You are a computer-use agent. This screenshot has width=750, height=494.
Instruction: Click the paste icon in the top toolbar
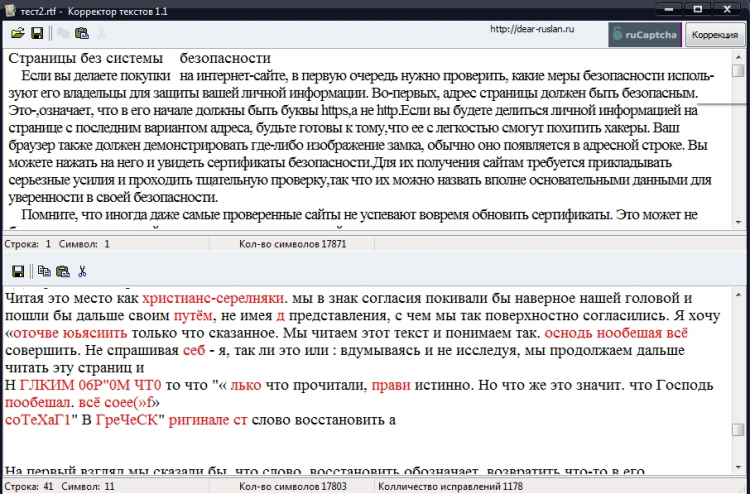pos(80,34)
